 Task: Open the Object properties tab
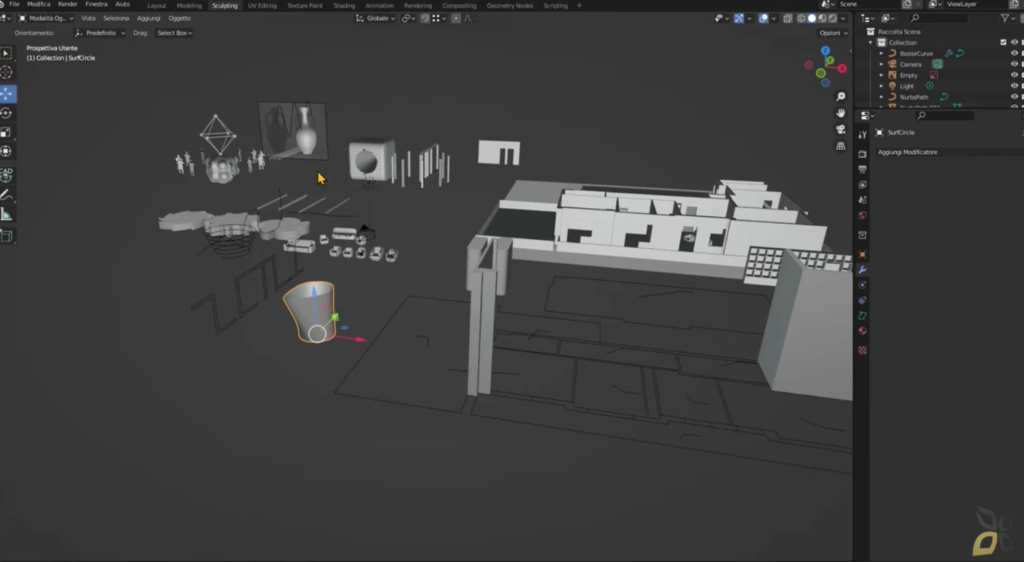point(863,255)
